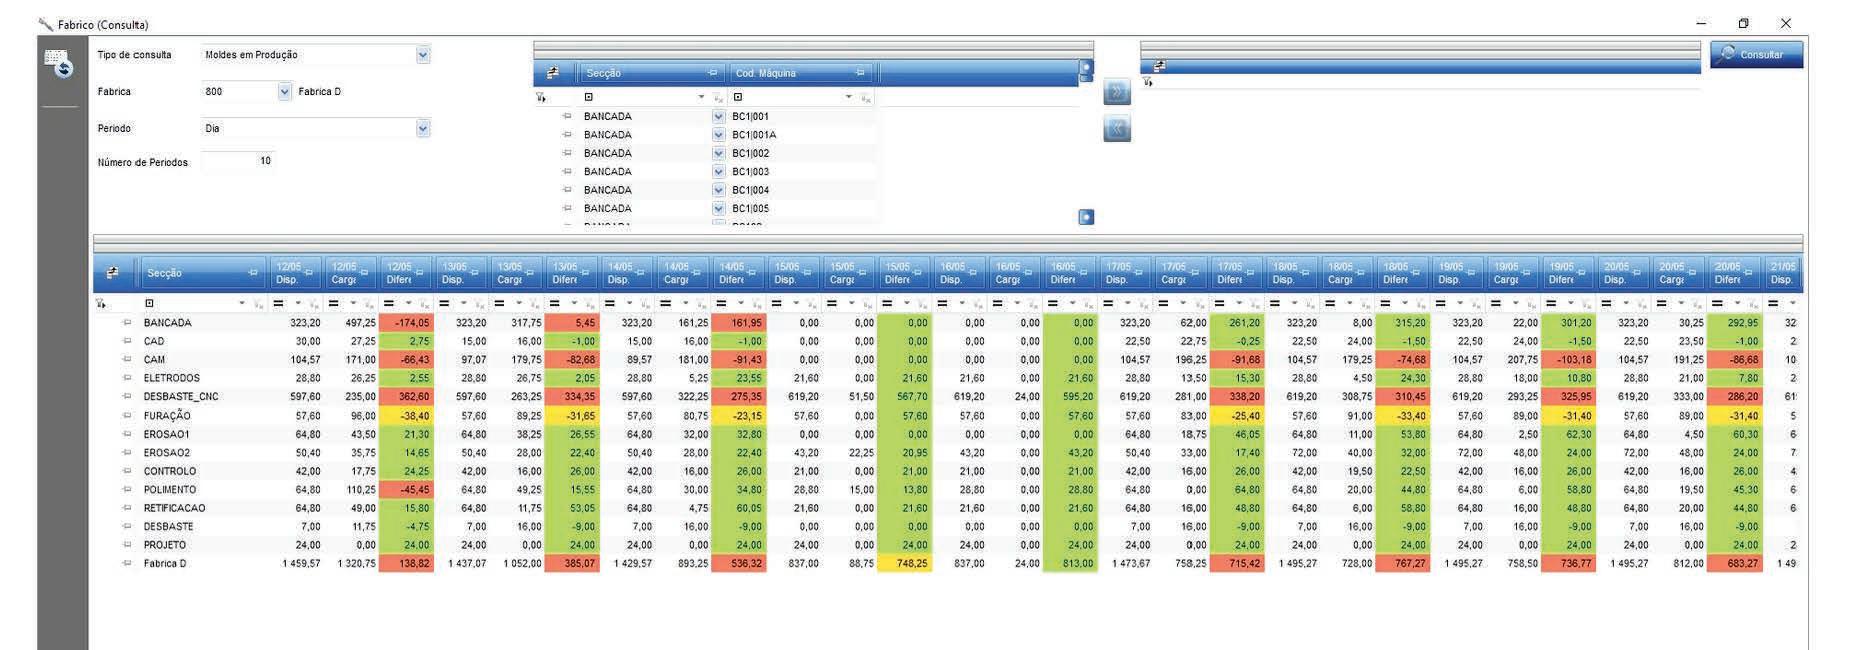Click filter row icon of main results grid
The height and width of the screenshot is (650, 1864).
pos(100,303)
